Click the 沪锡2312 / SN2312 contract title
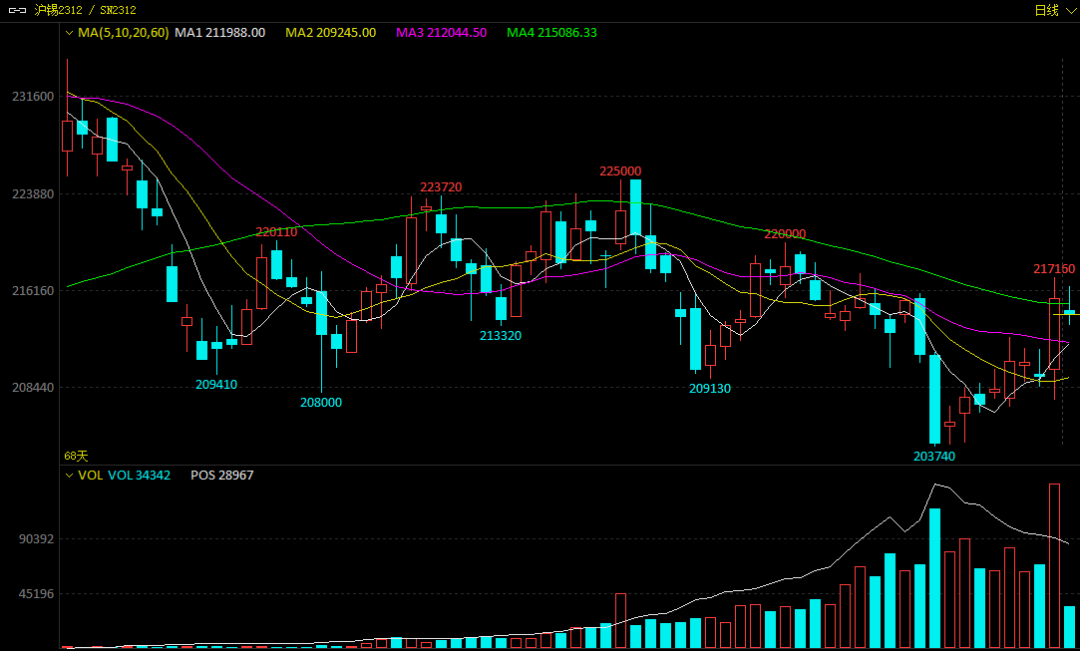This screenshot has height=651, width=1080. pos(85,10)
